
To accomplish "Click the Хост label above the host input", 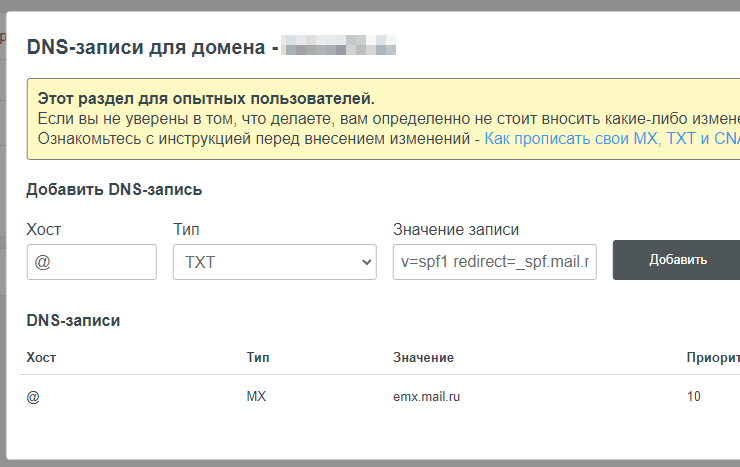I will (x=43, y=229).
